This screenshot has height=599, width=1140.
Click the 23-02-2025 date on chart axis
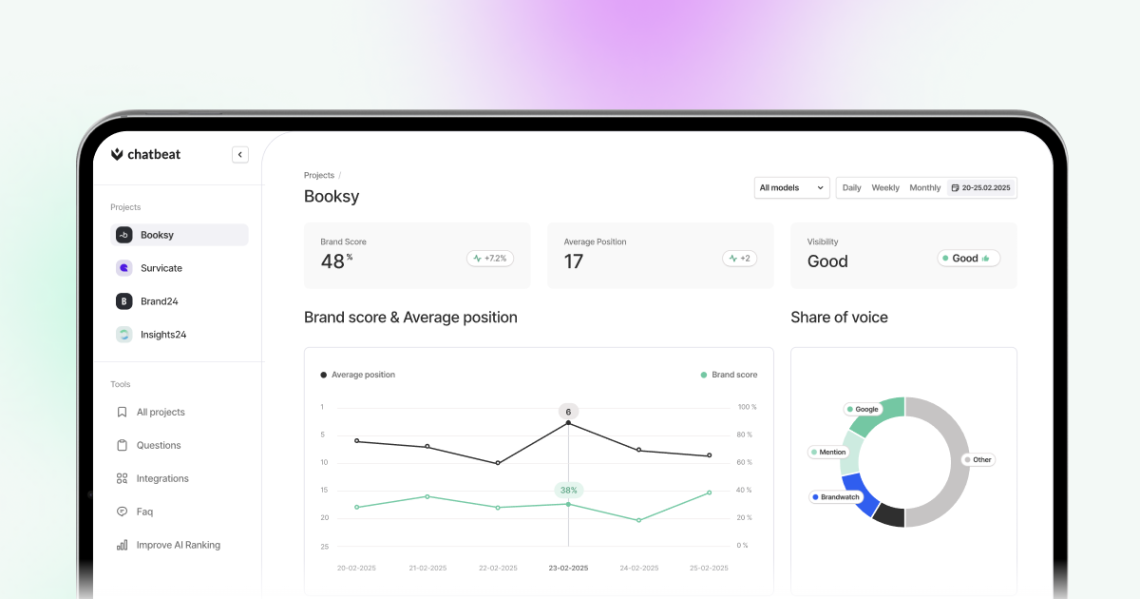pyautogui.click(x=569, y=568)
